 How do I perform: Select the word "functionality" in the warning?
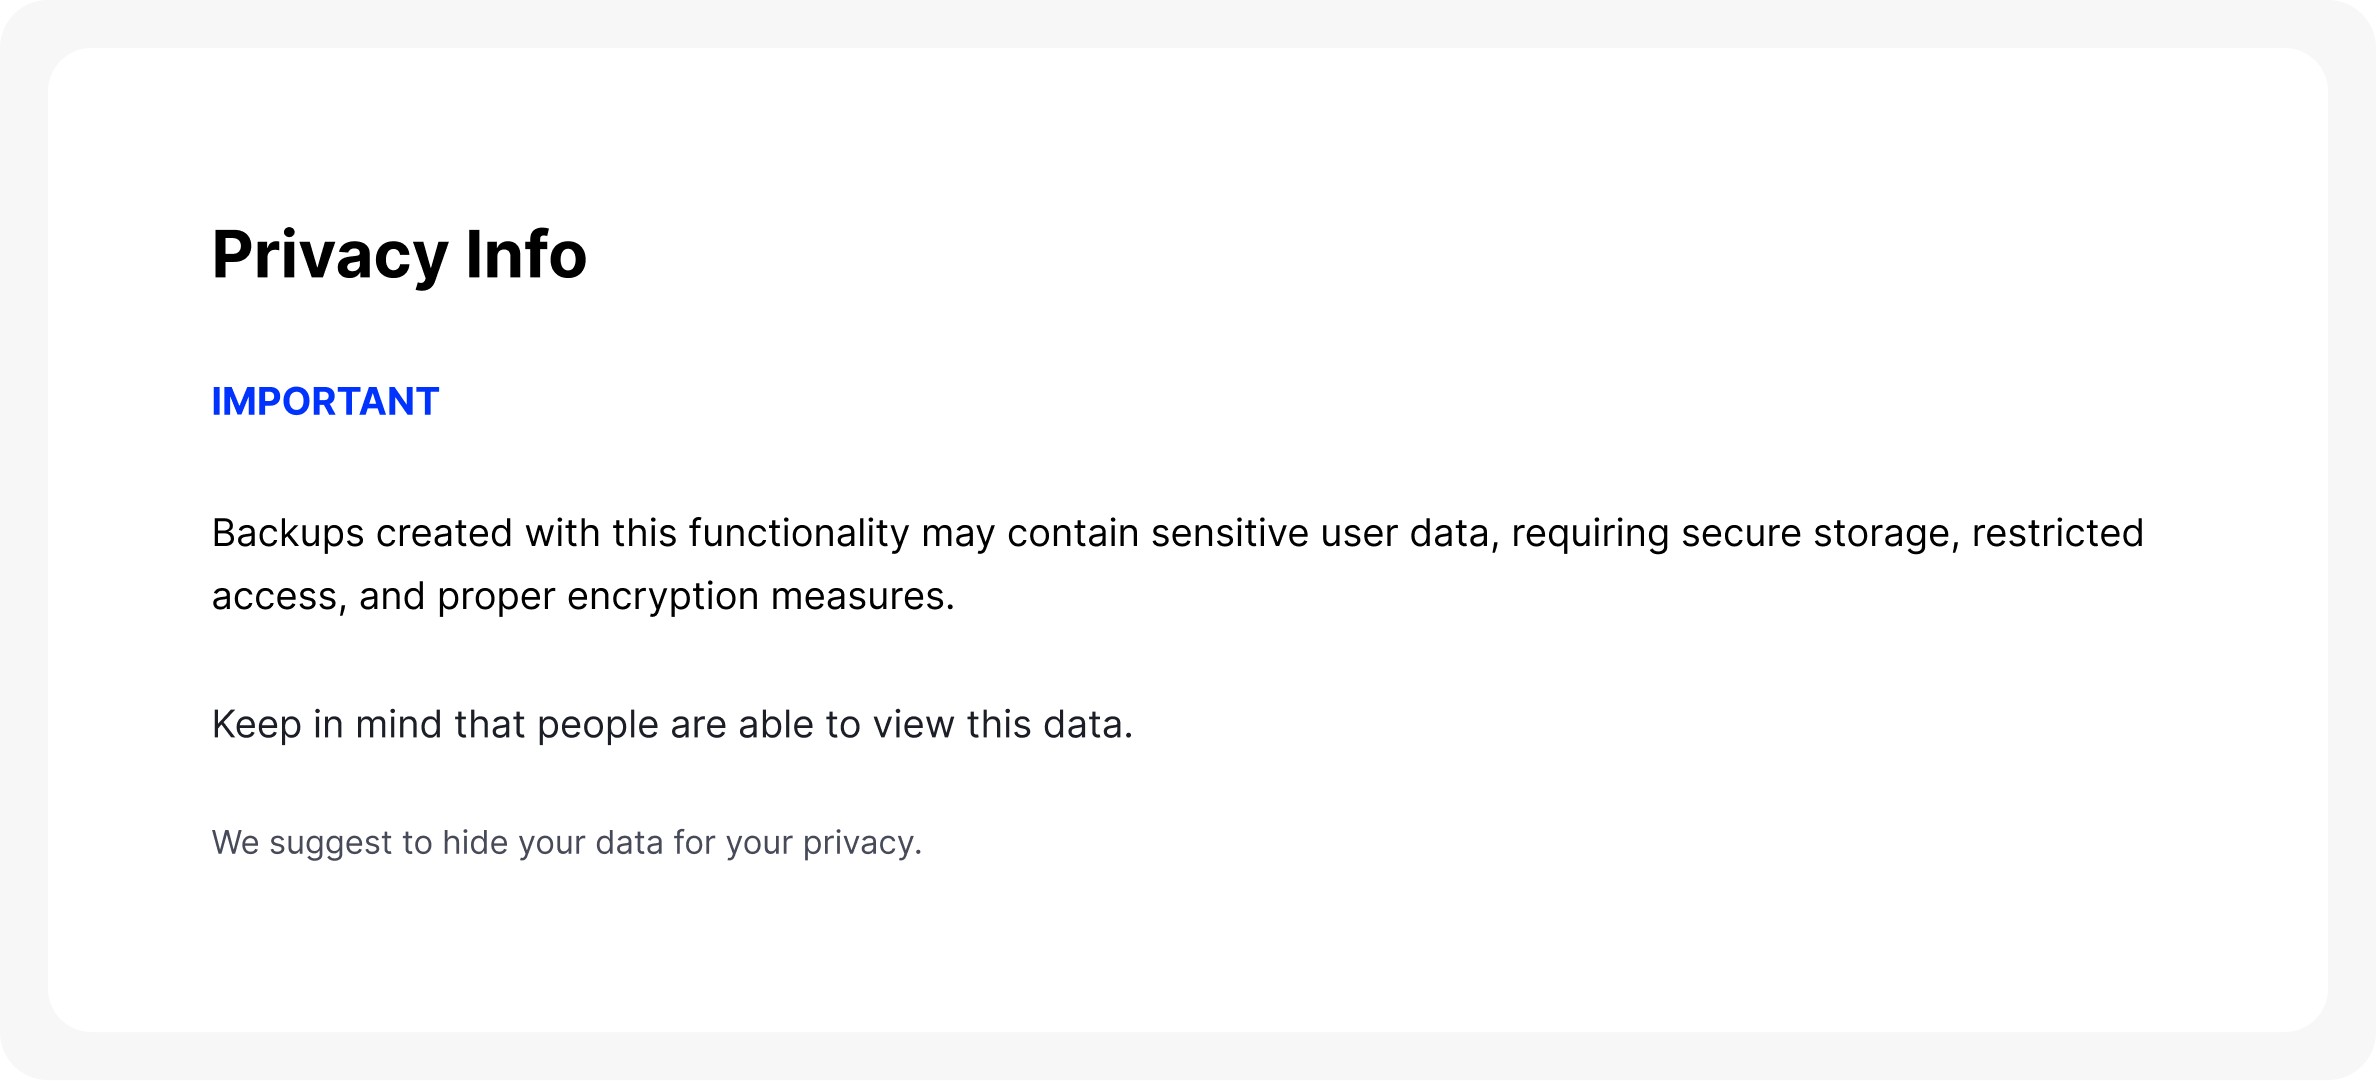[x=798, y=534]
